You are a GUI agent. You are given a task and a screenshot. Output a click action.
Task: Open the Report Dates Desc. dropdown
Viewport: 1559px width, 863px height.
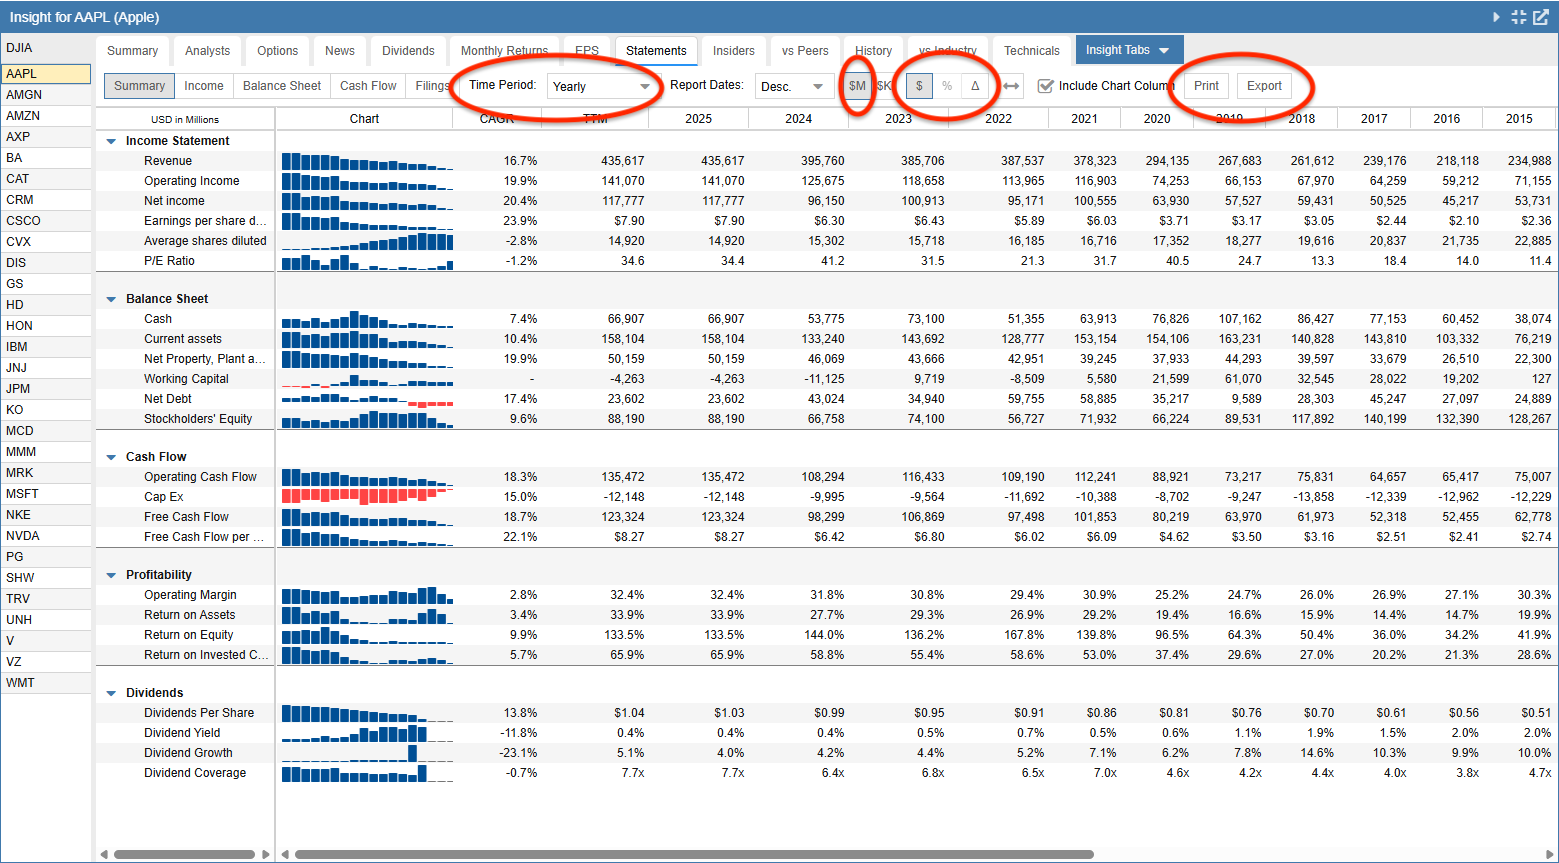coord(792,87)
